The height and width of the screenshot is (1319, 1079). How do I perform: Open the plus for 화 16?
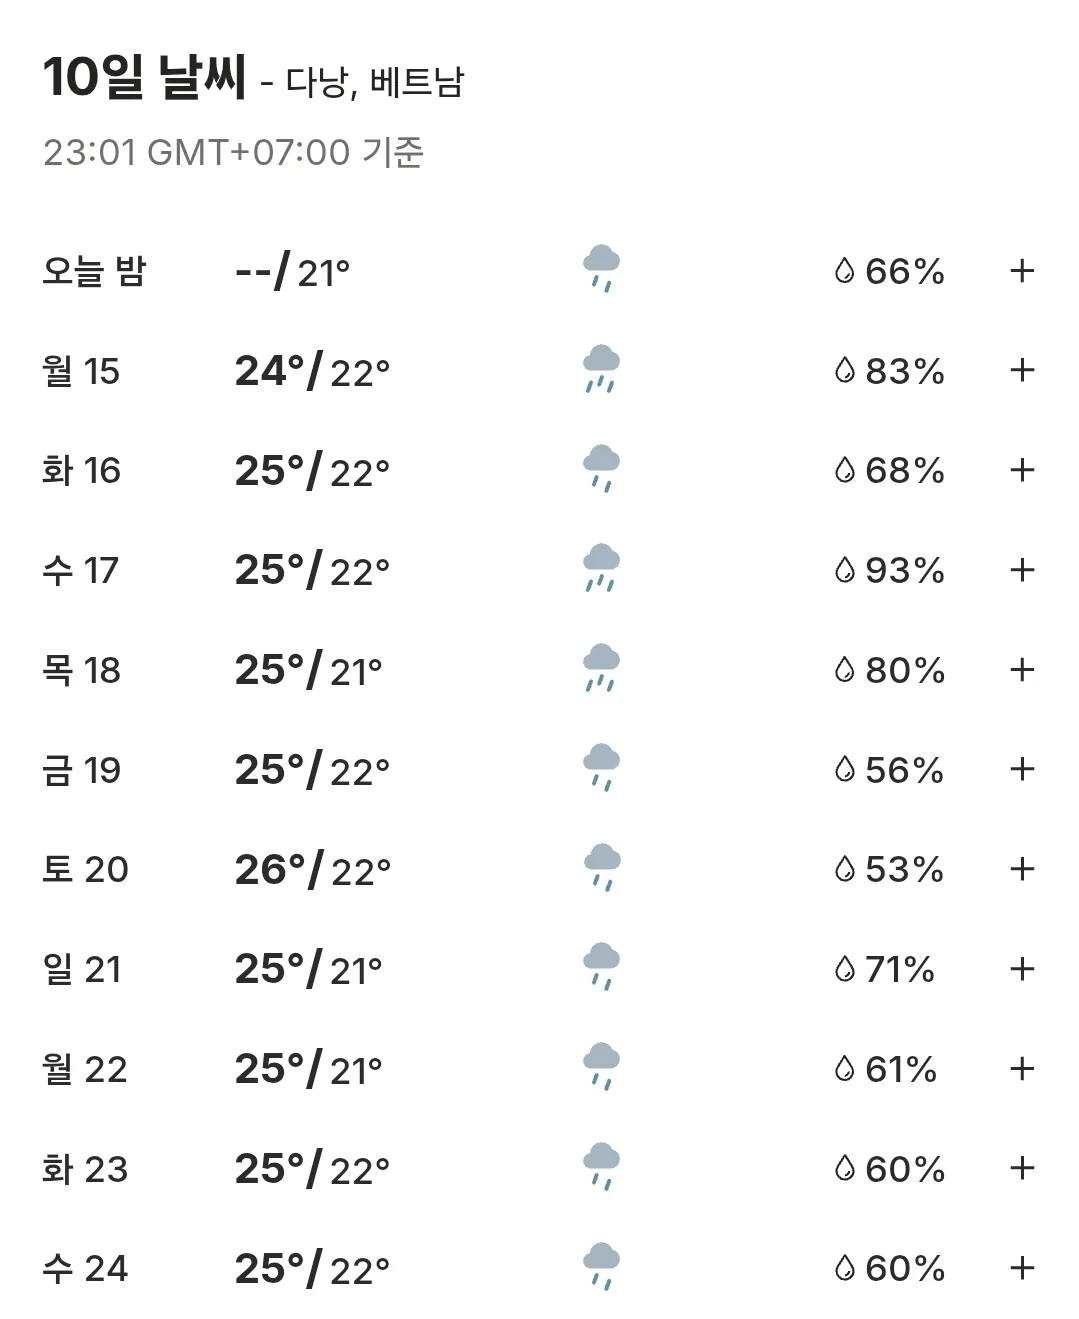(x=1021, y=470)
